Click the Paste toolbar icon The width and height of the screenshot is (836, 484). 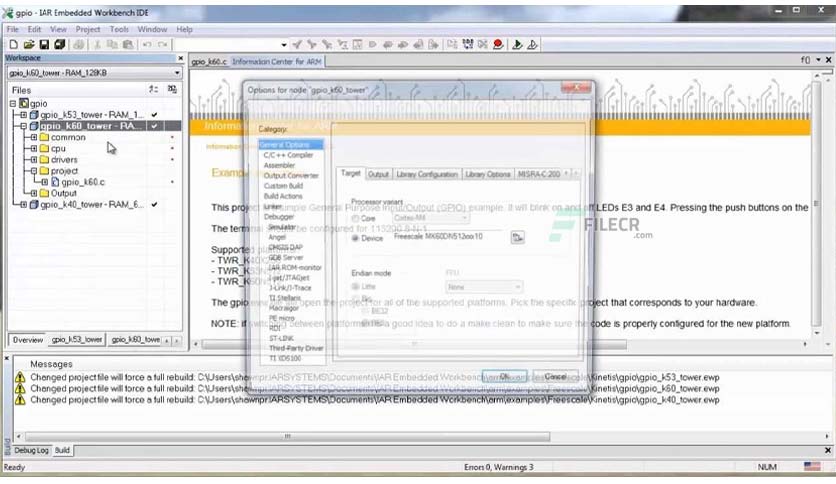[128, 45]
